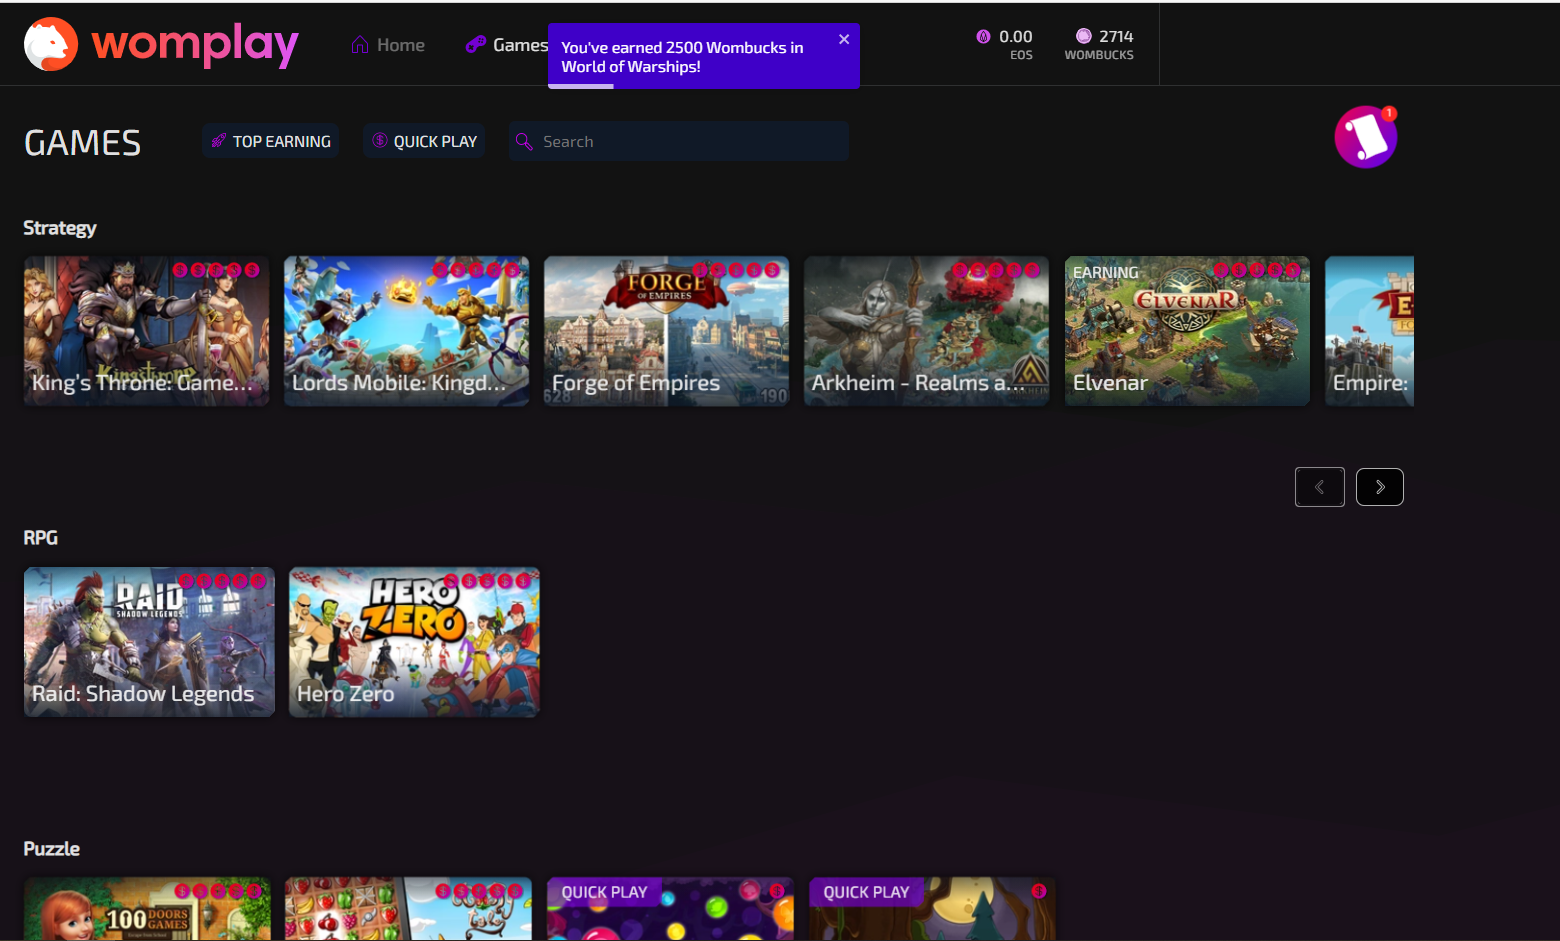Click the Puzzle section heading
The width and height of the screenshot is (1560, 941).
[x=52, y=849]
